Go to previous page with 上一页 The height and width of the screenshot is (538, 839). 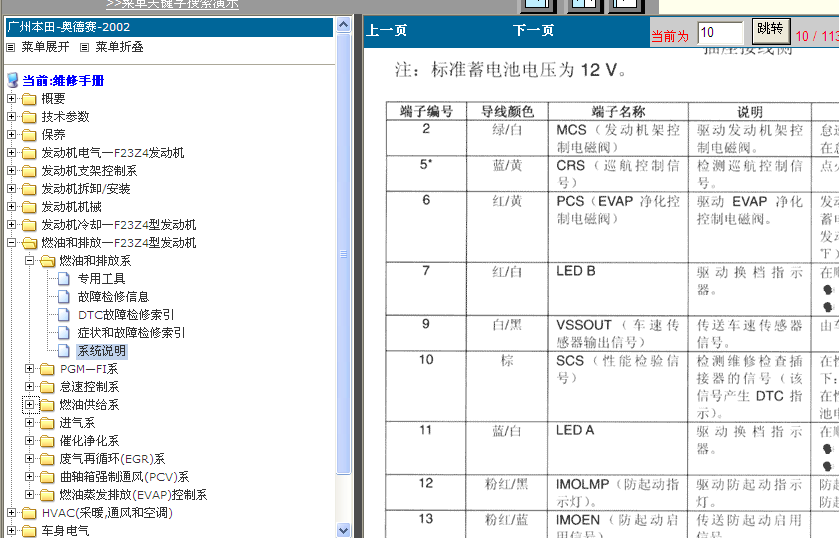pyautogui.click(x=386, y=31)
